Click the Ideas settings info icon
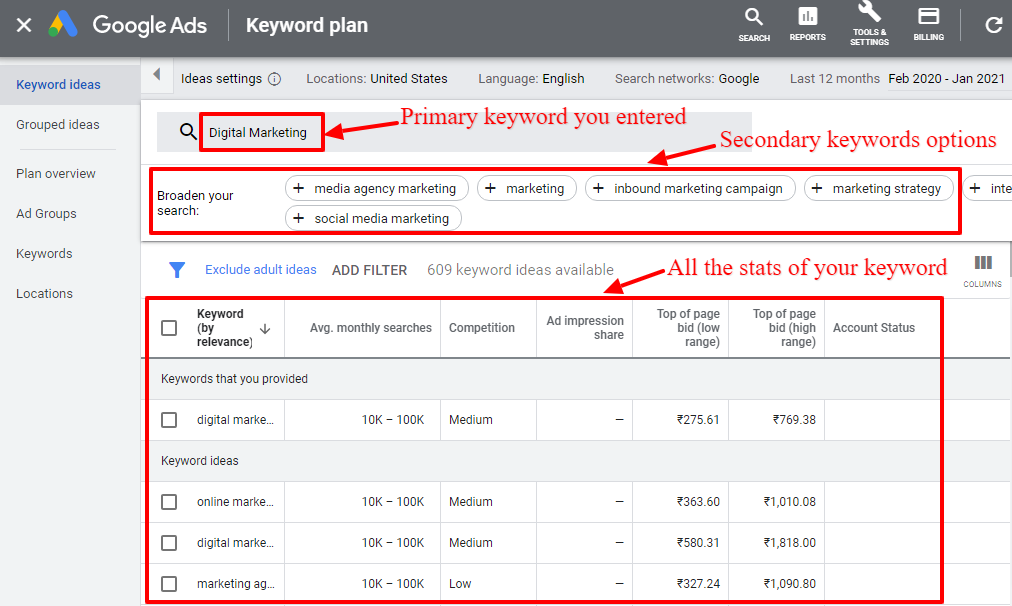 tap(274, 79)
